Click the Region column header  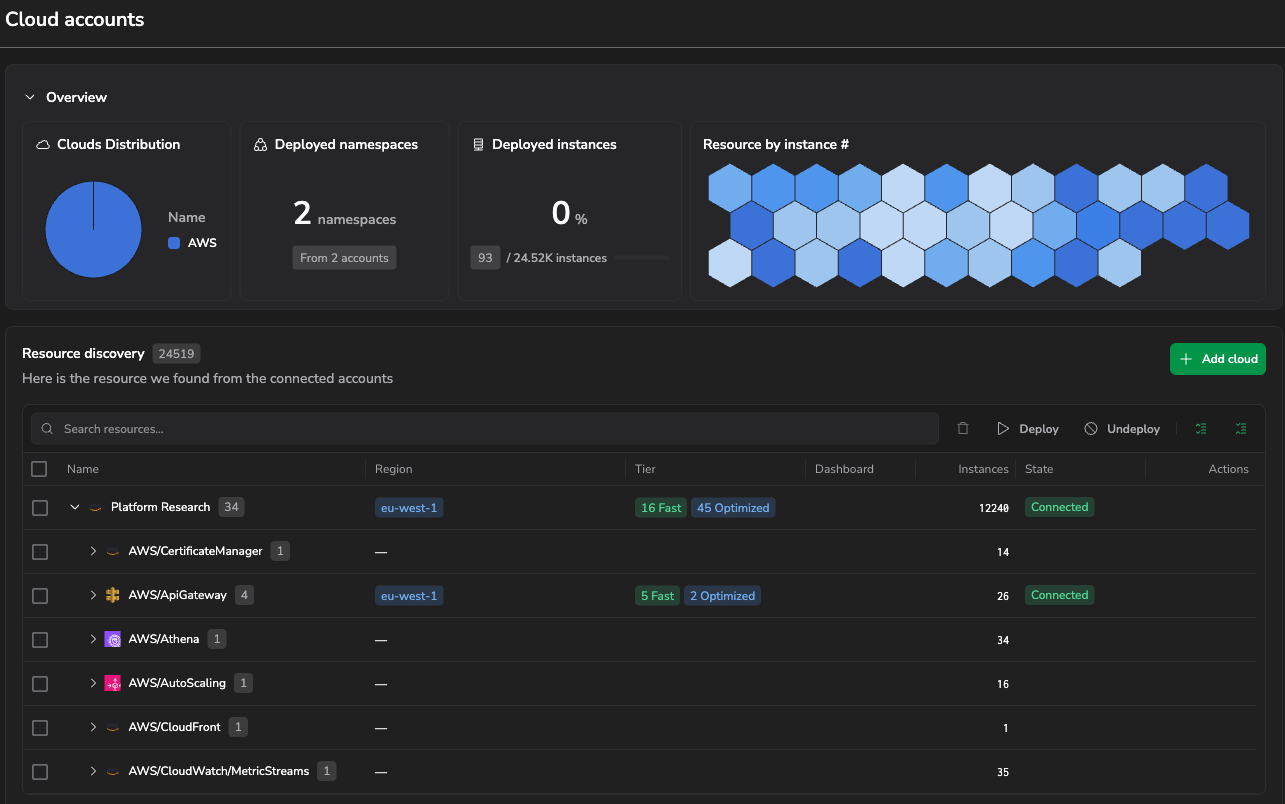click(x=394, y=469)
